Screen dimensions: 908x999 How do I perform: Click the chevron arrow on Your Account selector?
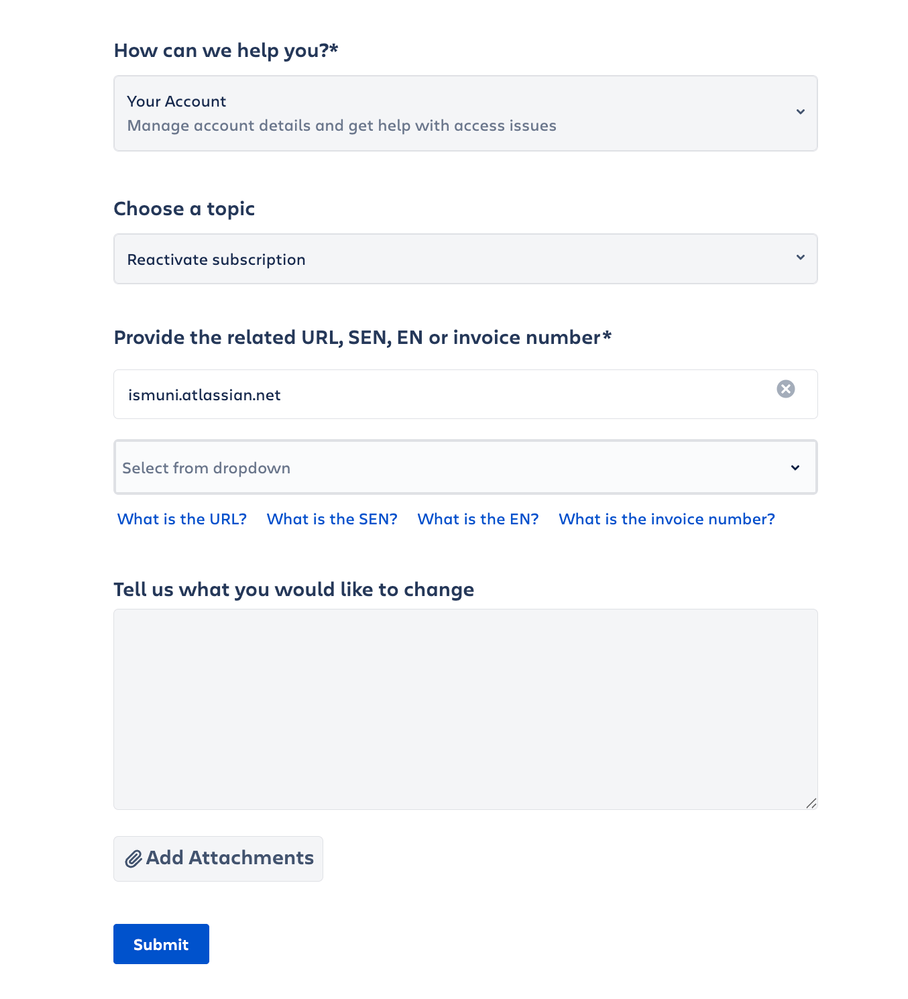(x=800, y=112)
